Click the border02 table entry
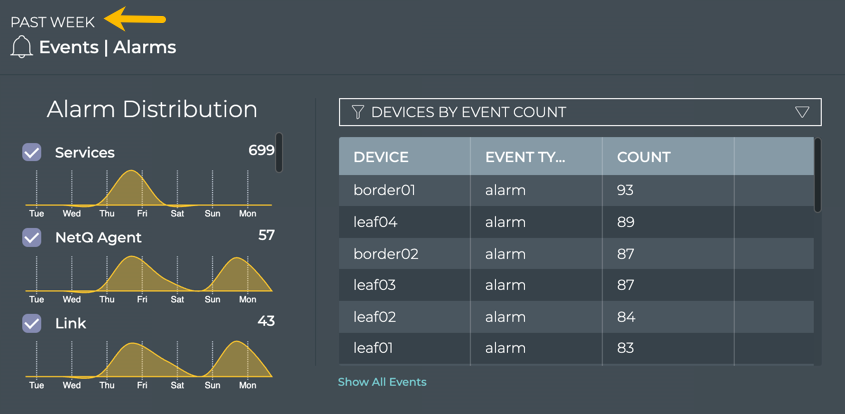845x414 pixels. click(385, 254)
